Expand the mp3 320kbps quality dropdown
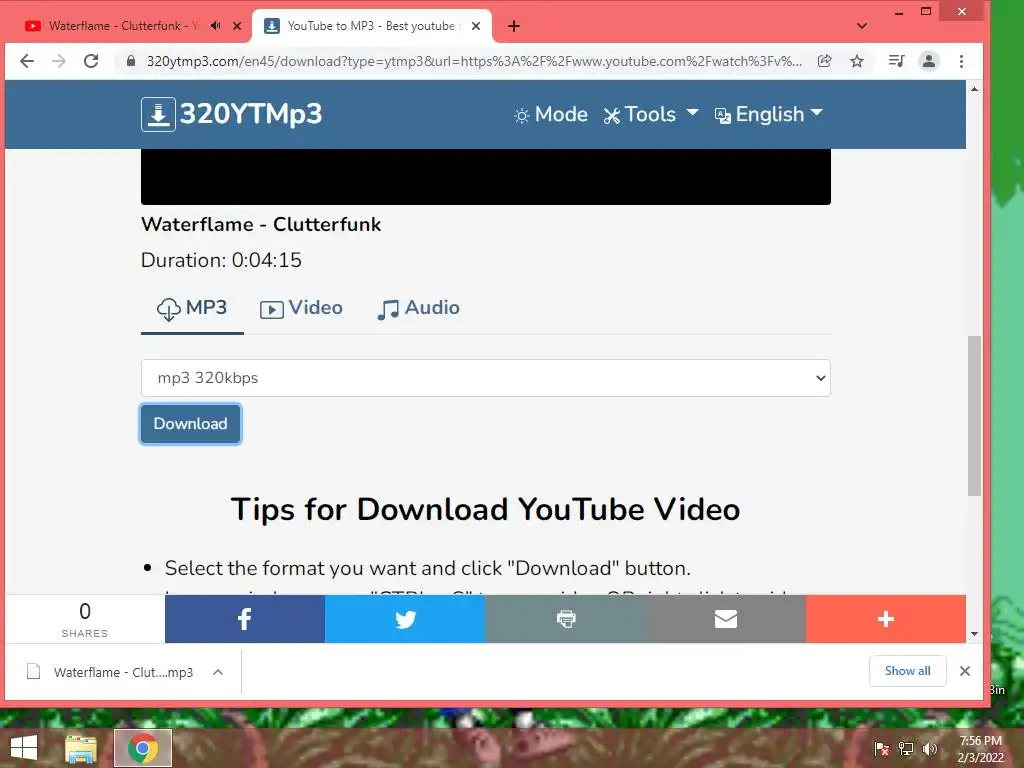 485,377
